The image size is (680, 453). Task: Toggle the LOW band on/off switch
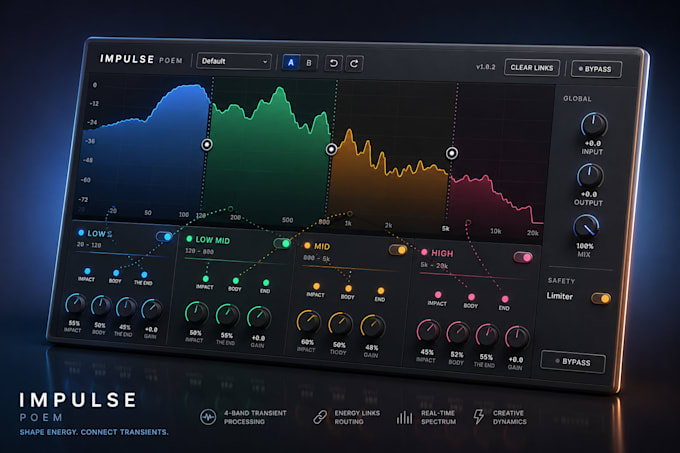tap(164, 236)
